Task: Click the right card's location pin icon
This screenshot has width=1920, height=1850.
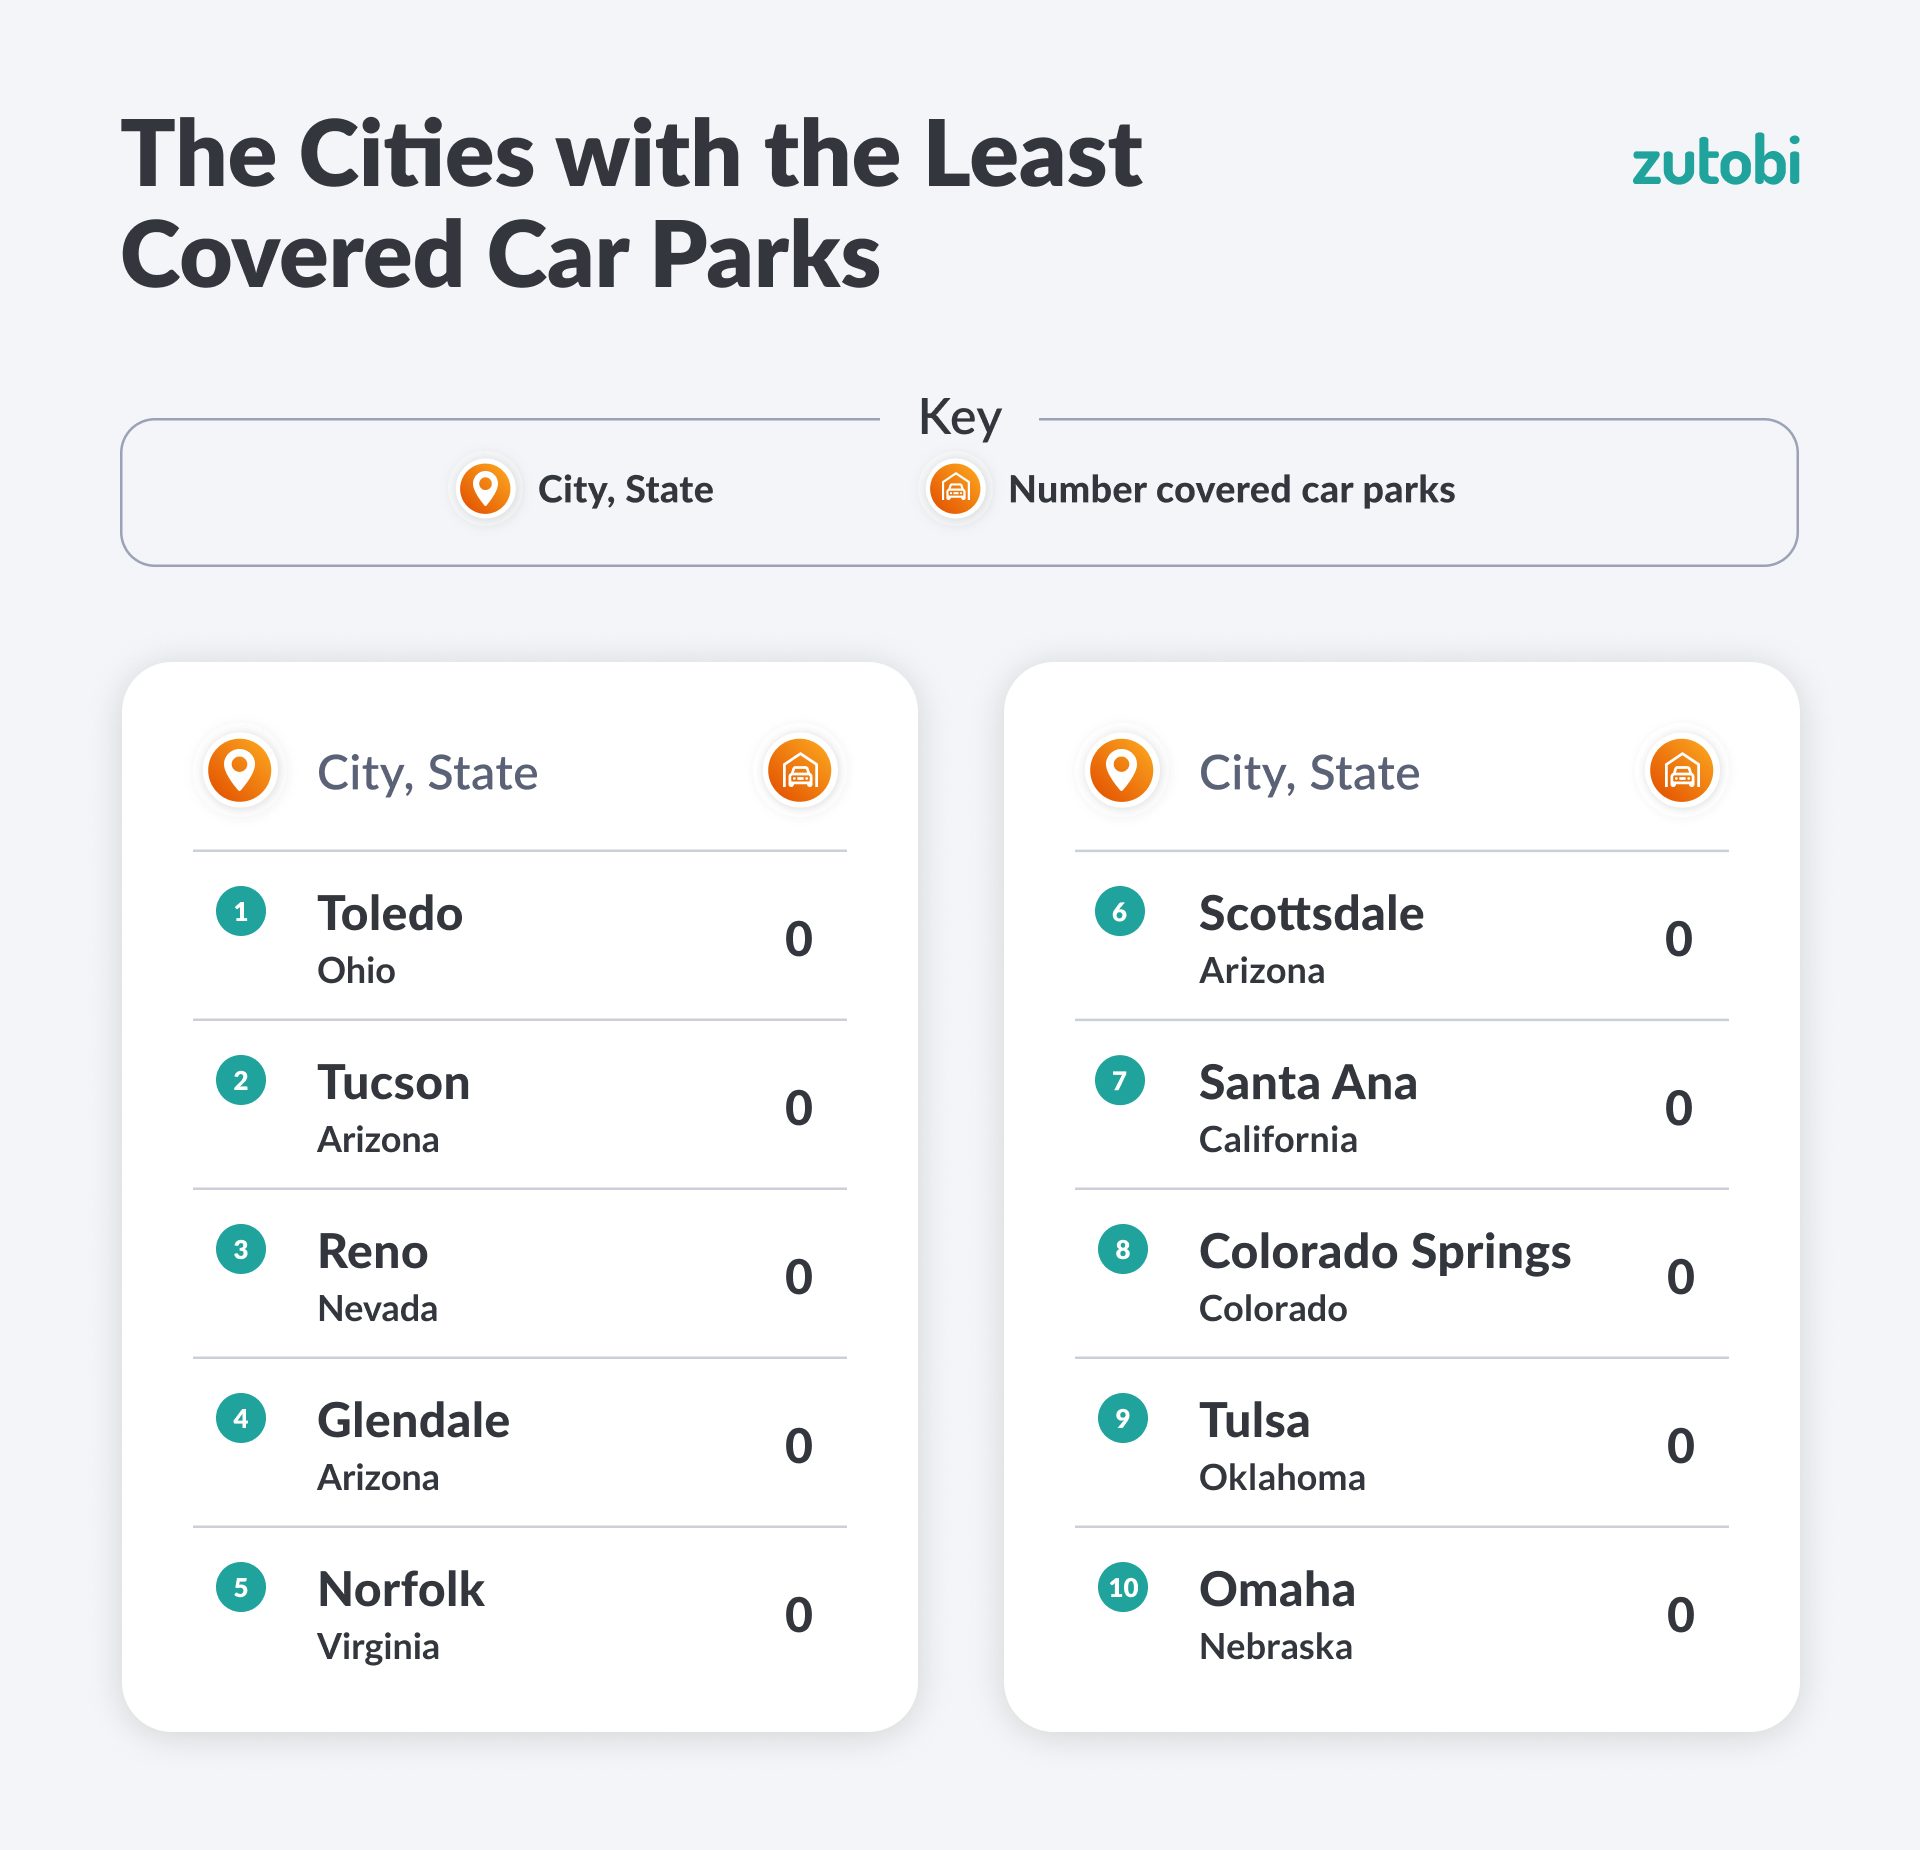Action: pos(1121,771)
